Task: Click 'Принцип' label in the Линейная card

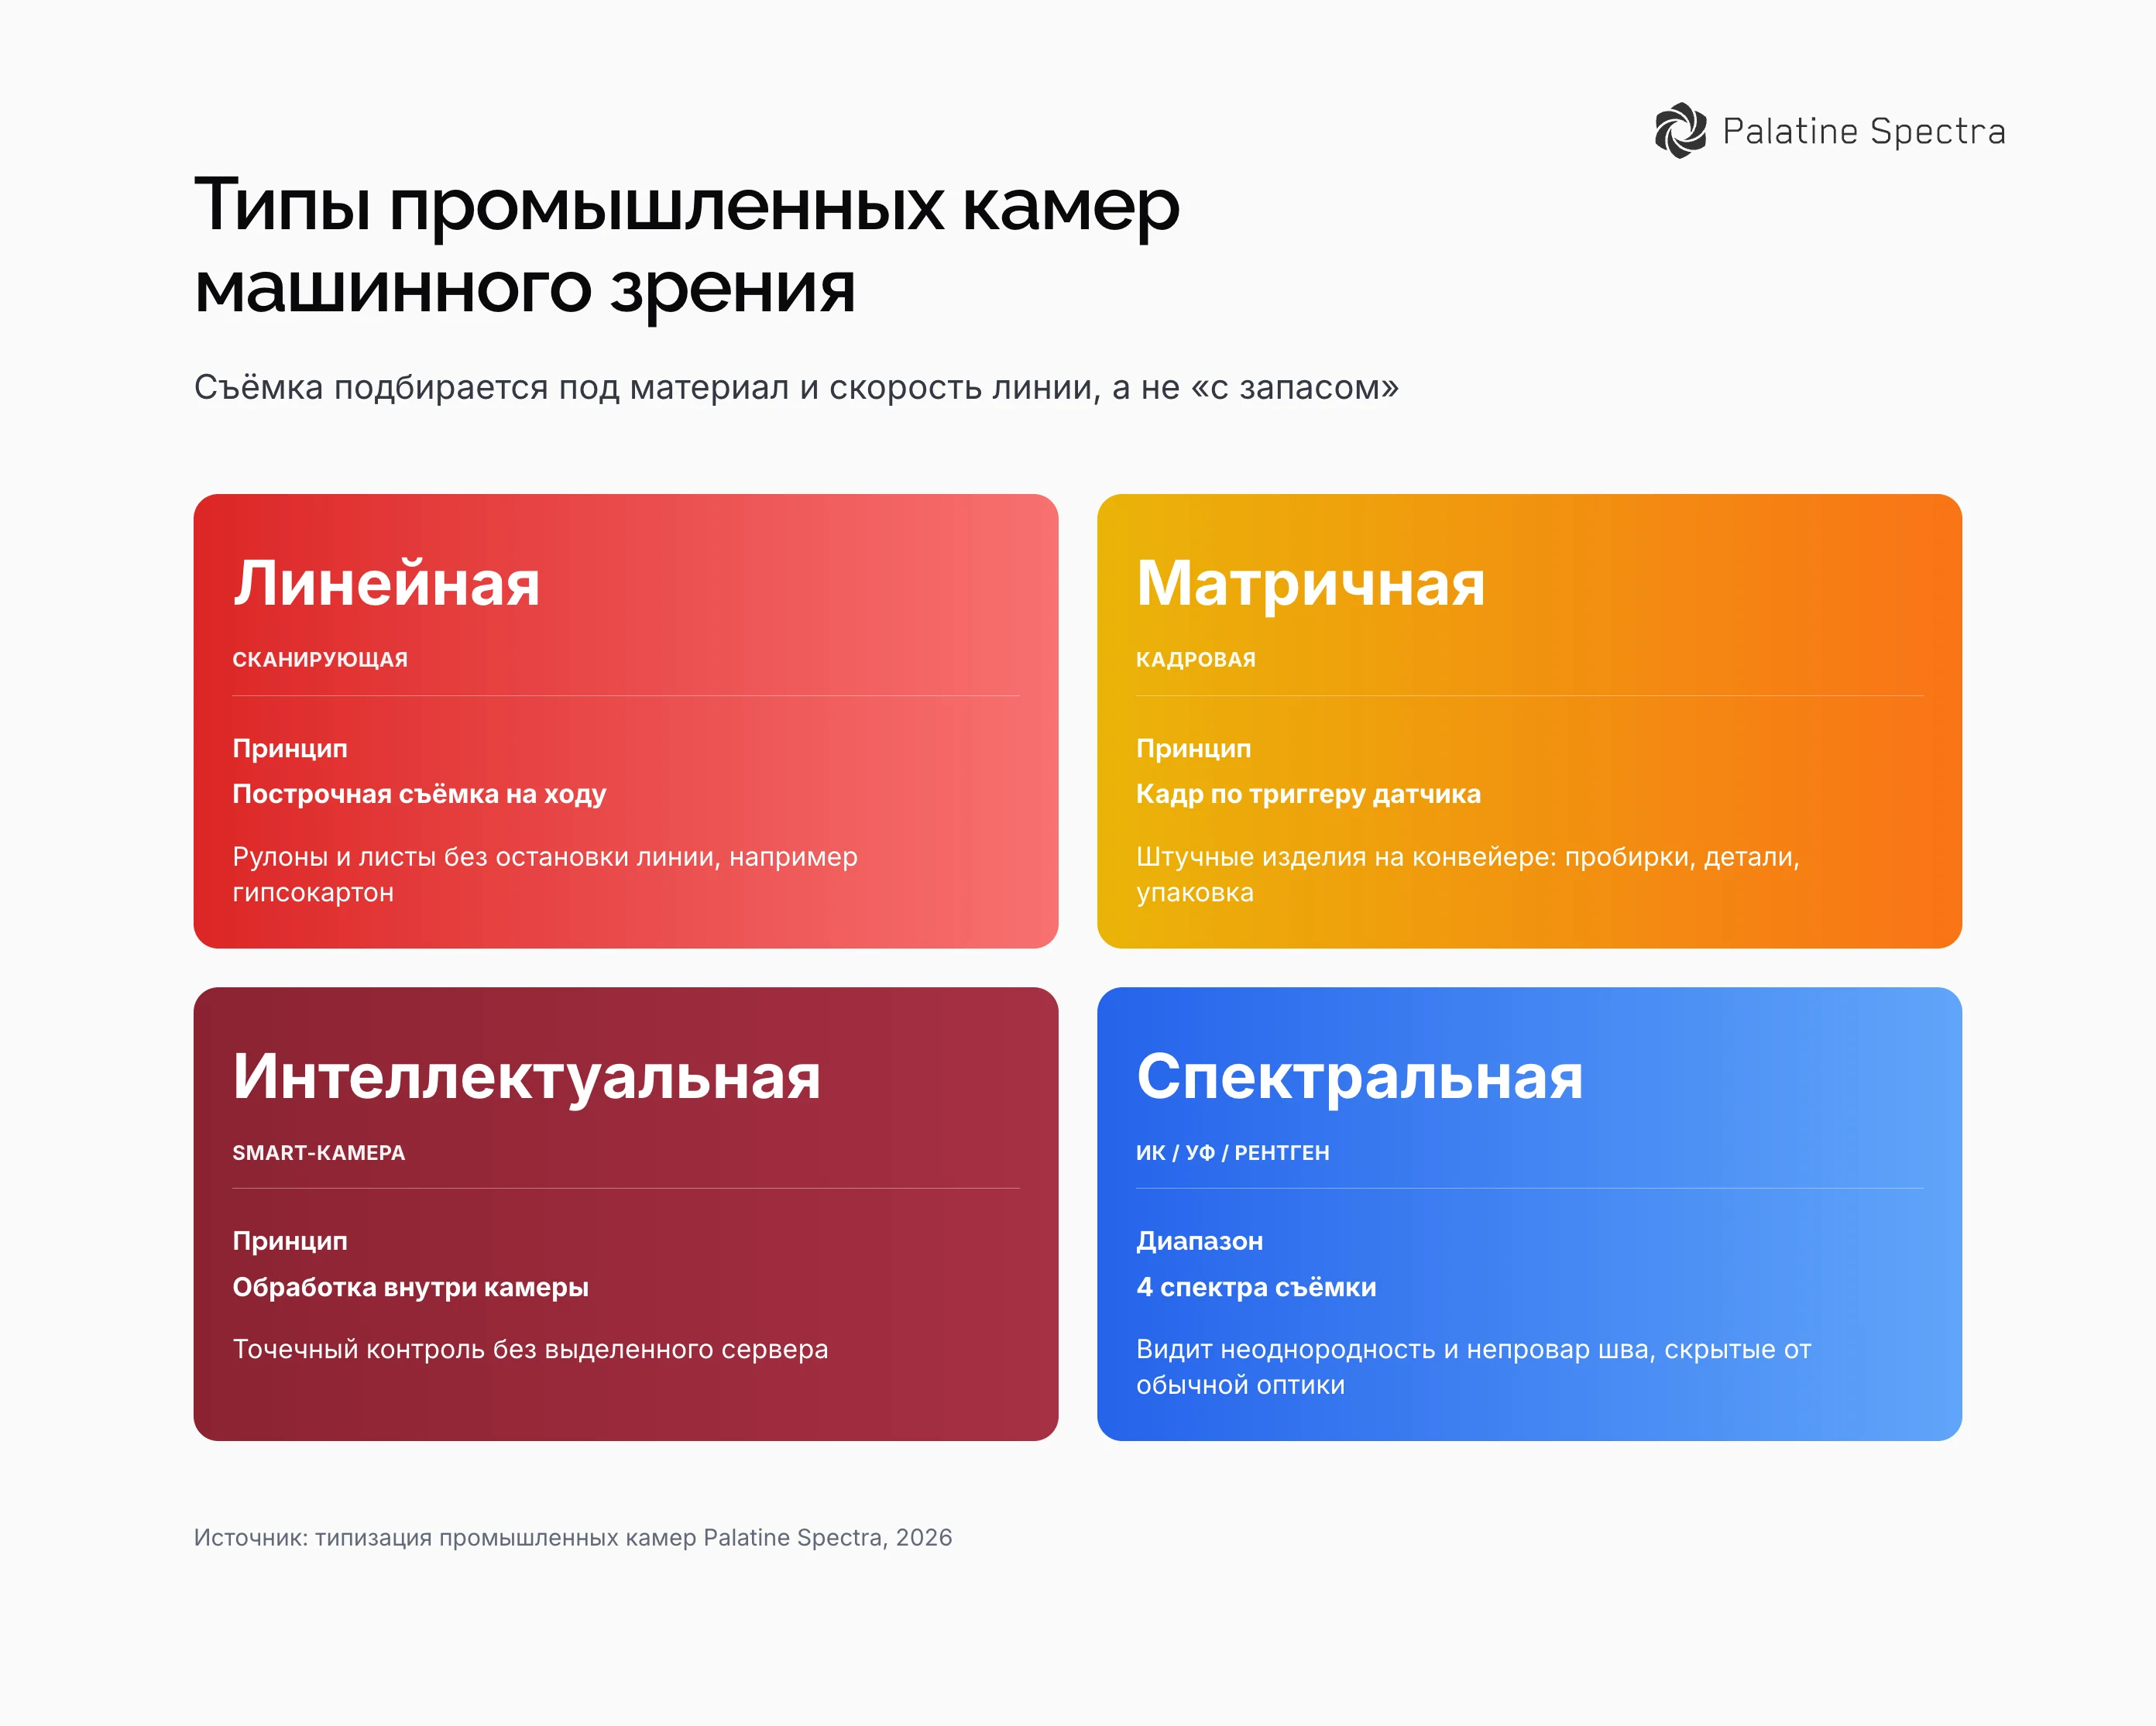Action: click(290, 749)
